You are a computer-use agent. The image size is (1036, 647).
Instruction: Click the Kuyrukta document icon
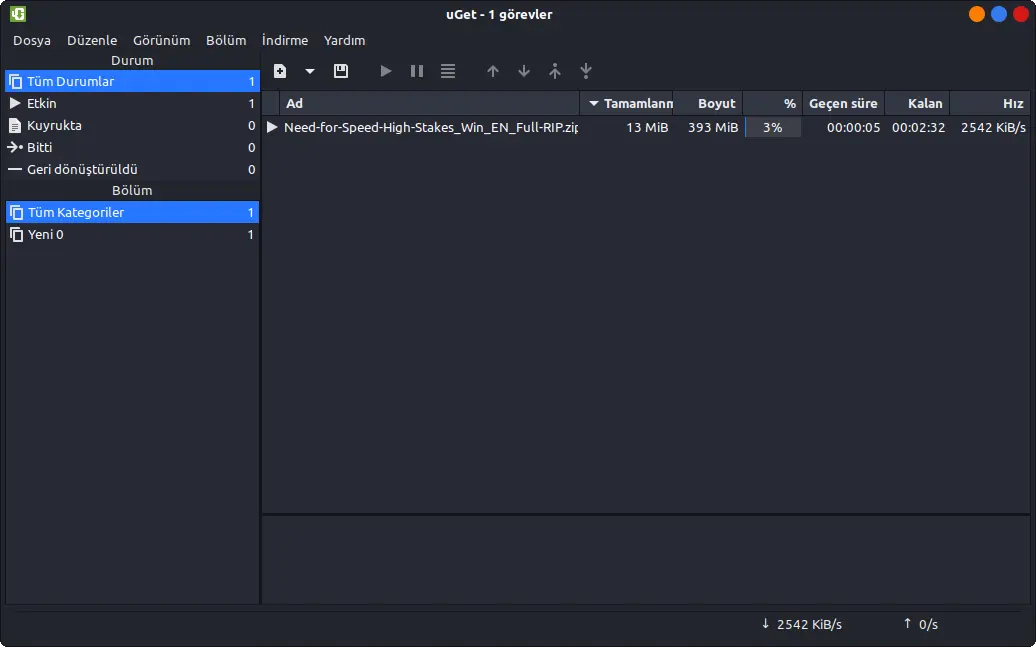(x=15, y=125)
